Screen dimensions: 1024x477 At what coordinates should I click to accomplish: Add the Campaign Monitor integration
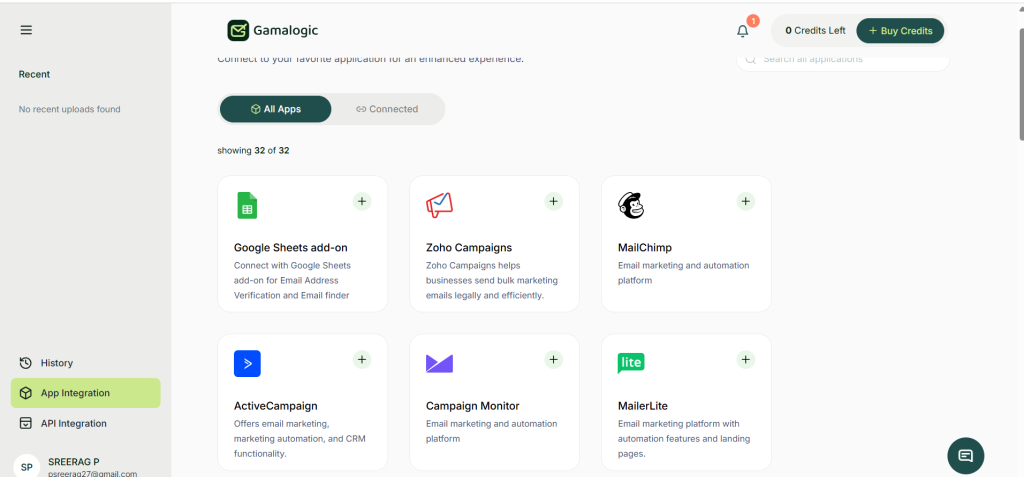click(554, 359)
